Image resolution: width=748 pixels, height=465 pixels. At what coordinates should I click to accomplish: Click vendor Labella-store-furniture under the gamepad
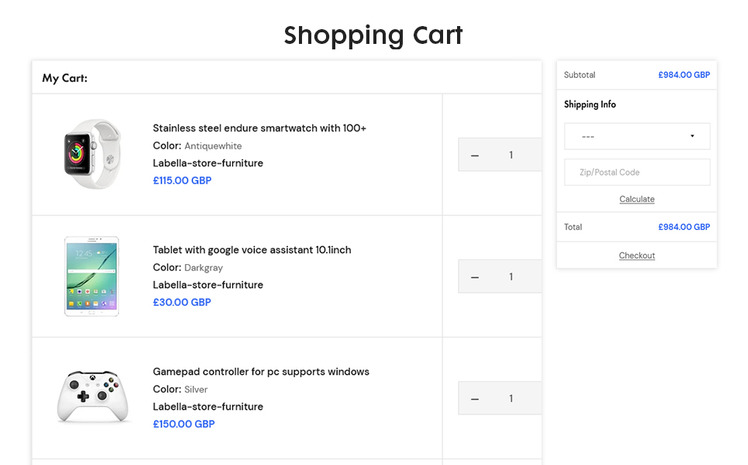click(208, 406)
